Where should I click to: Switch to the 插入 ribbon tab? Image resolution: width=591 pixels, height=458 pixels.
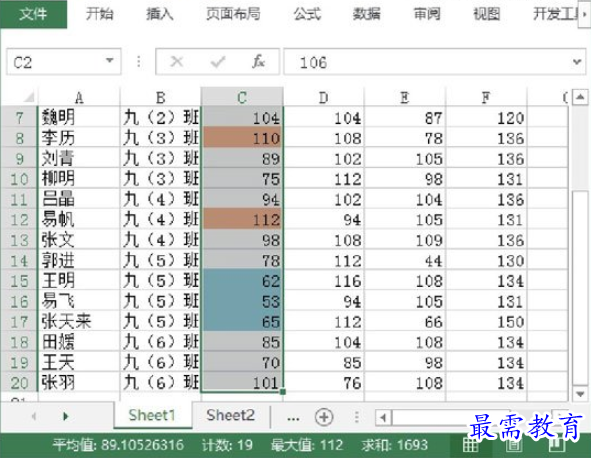click(x=159, y=14)
